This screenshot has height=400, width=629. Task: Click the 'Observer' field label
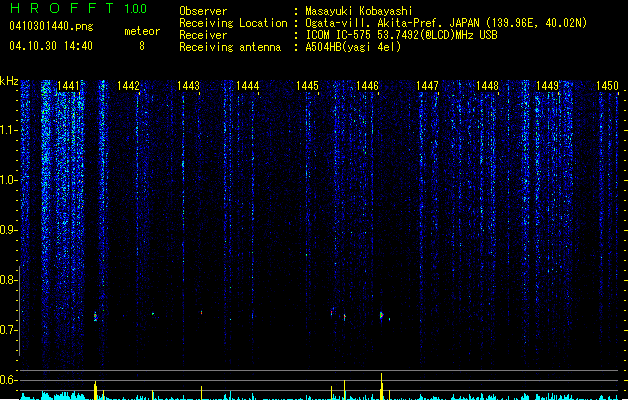(203, 11)
